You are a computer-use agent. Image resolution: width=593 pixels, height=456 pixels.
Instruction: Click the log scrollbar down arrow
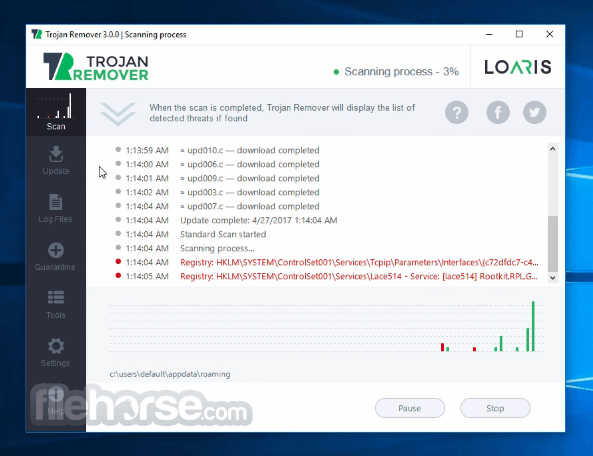click(x=553, y=278)
